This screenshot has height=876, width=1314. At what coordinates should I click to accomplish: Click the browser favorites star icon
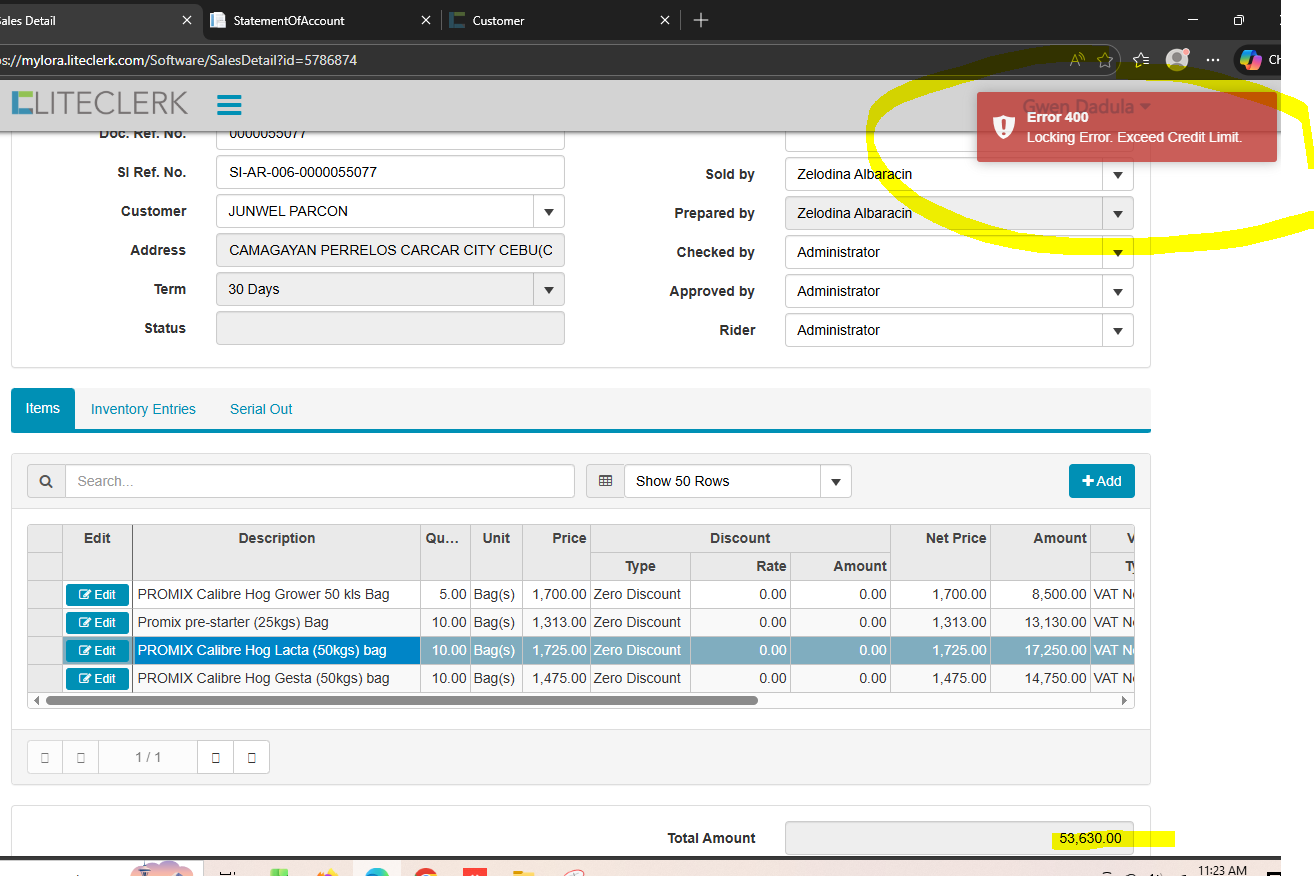(1105, 60)
